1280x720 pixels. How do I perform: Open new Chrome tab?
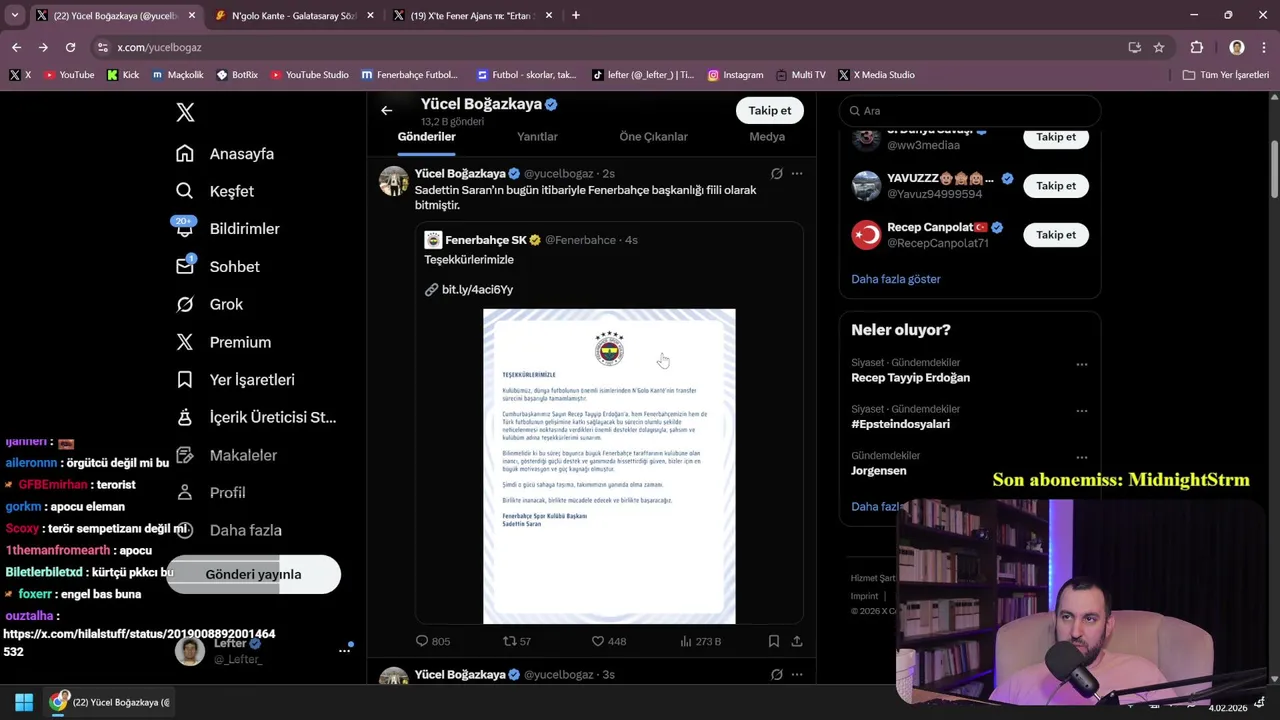coord(576,15)
